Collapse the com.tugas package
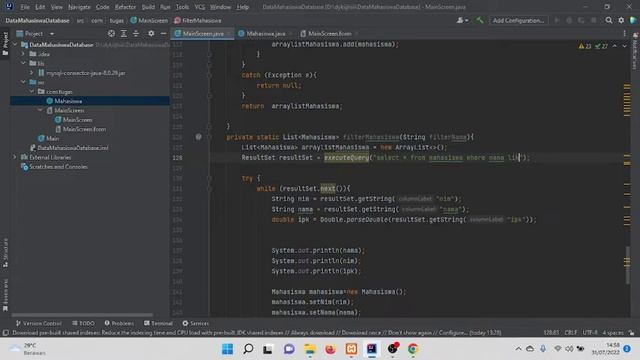The height and width of the screenshot is (360, 640). pos(31,91)
